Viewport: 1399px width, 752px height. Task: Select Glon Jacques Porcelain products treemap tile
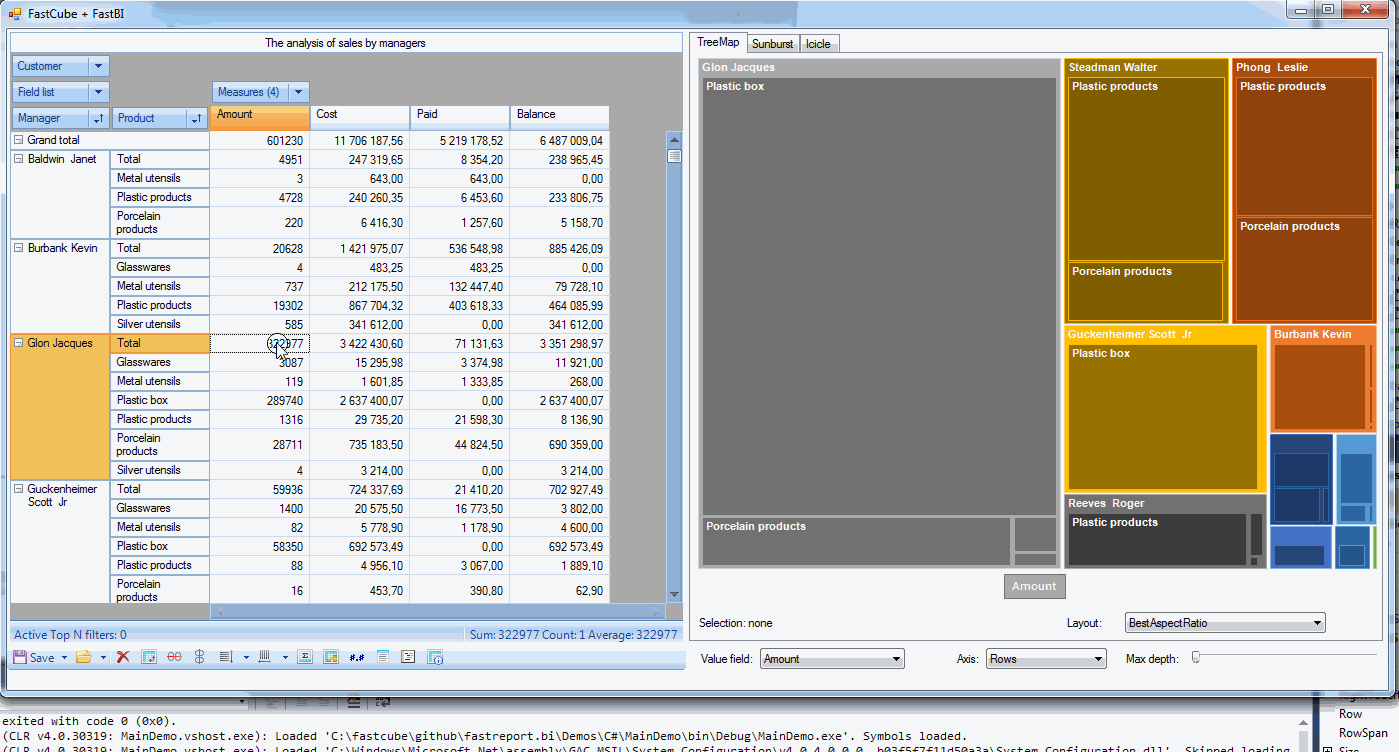click(855, 542)
